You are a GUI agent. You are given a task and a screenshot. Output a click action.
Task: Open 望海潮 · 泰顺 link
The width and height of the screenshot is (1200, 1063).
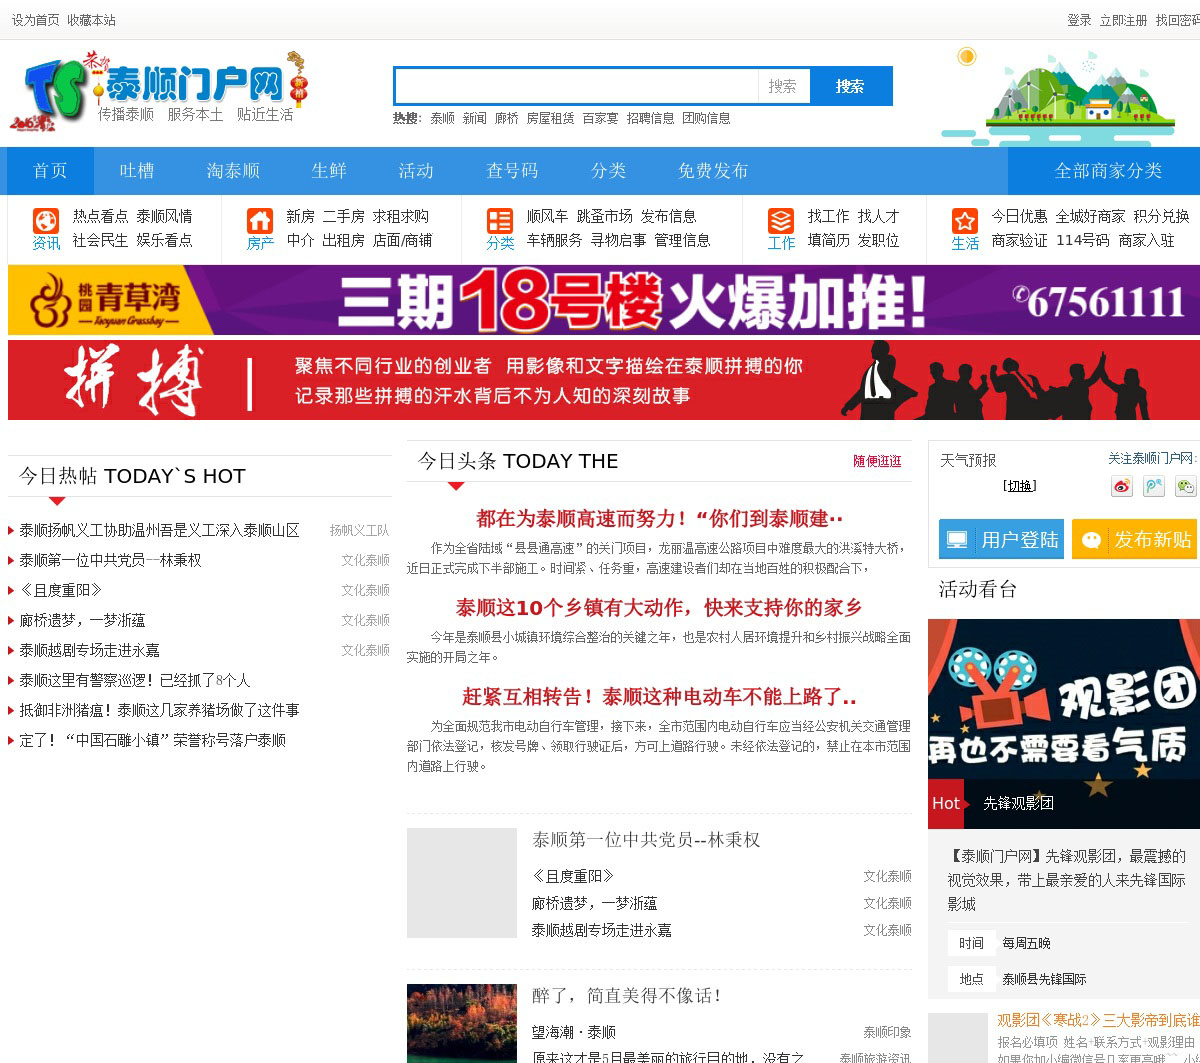(574, 1032)
